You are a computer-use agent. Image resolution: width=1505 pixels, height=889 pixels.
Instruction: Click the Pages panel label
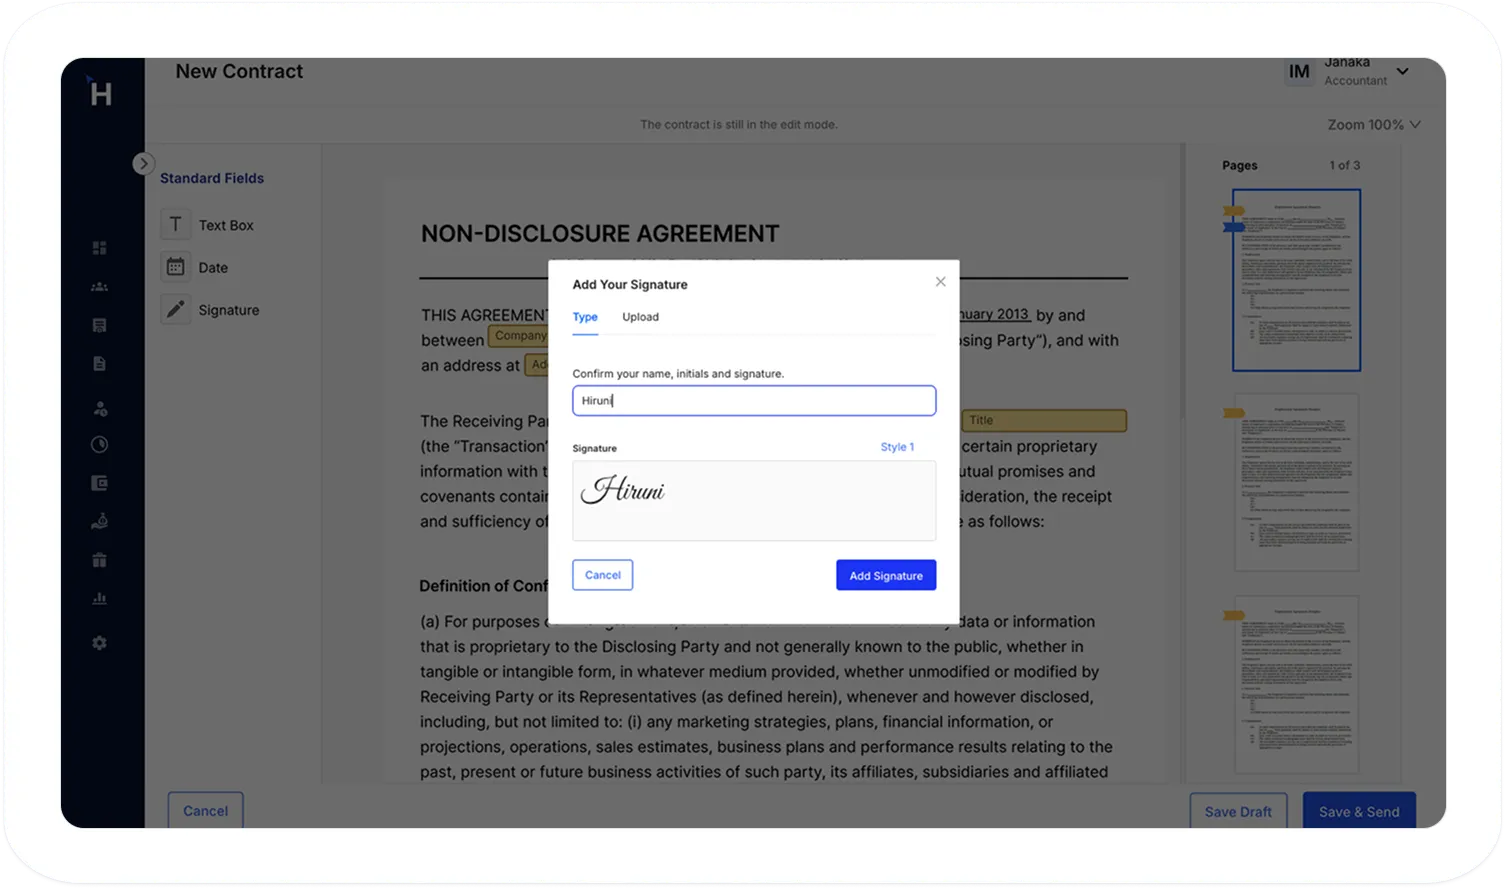point(1239,165)
